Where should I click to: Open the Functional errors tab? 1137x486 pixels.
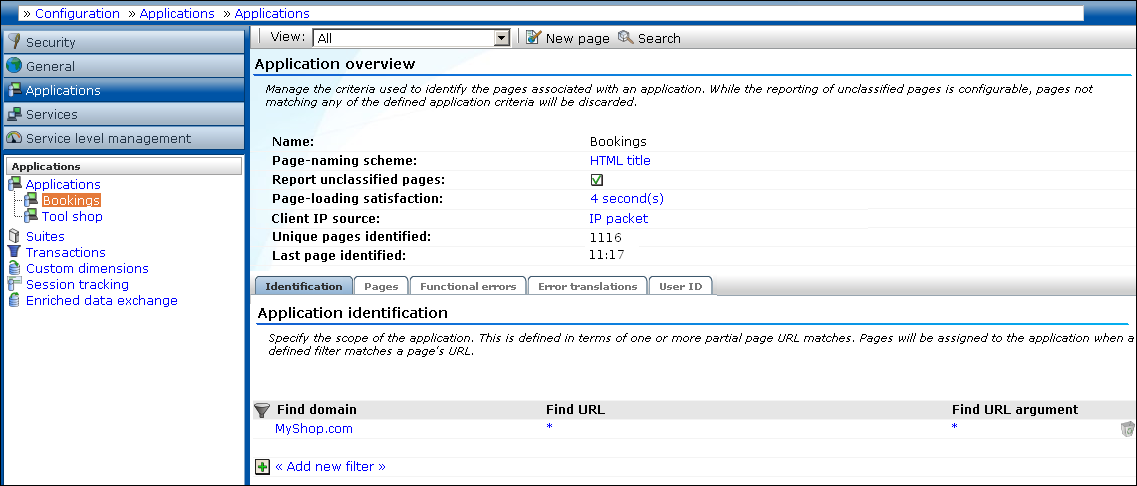(468, 287)
